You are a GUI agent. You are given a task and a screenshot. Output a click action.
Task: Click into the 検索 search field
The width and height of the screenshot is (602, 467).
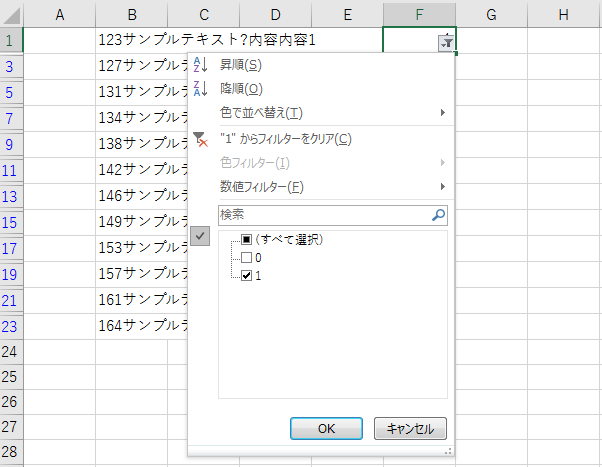pos(322,215)
